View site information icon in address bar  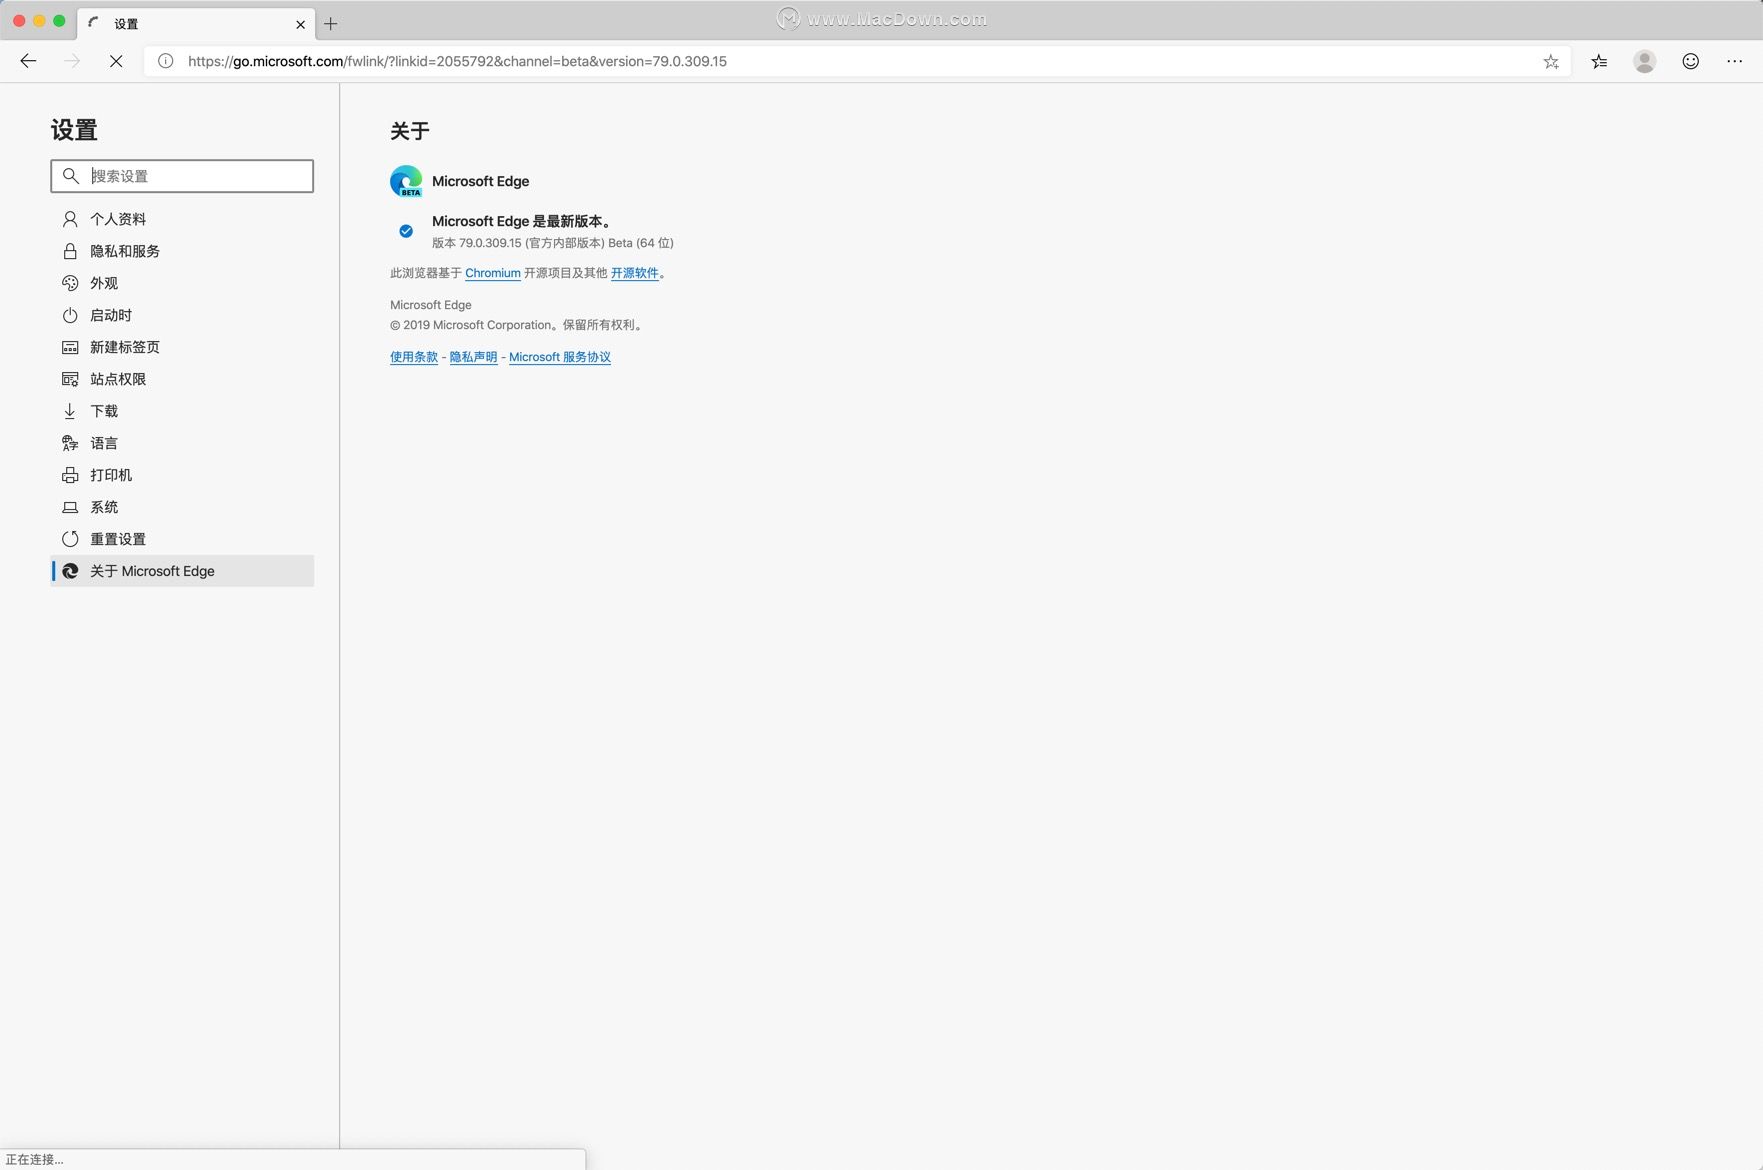166,61
